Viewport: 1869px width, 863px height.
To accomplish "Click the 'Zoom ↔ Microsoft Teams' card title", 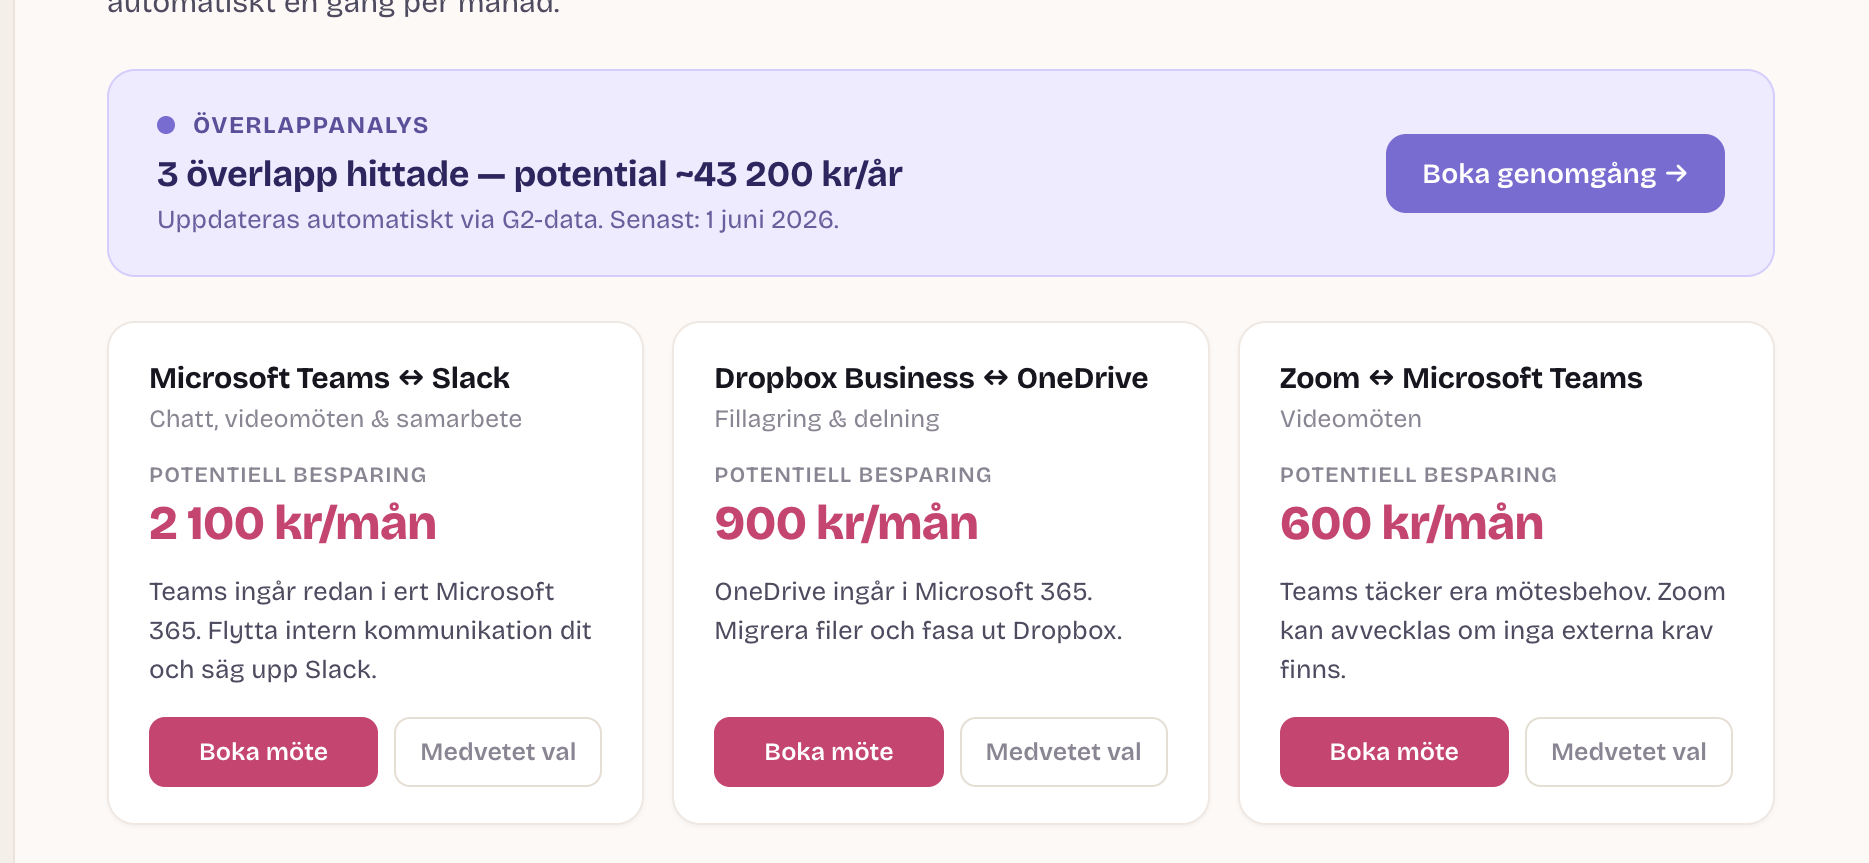I will tap(1461, 378).
